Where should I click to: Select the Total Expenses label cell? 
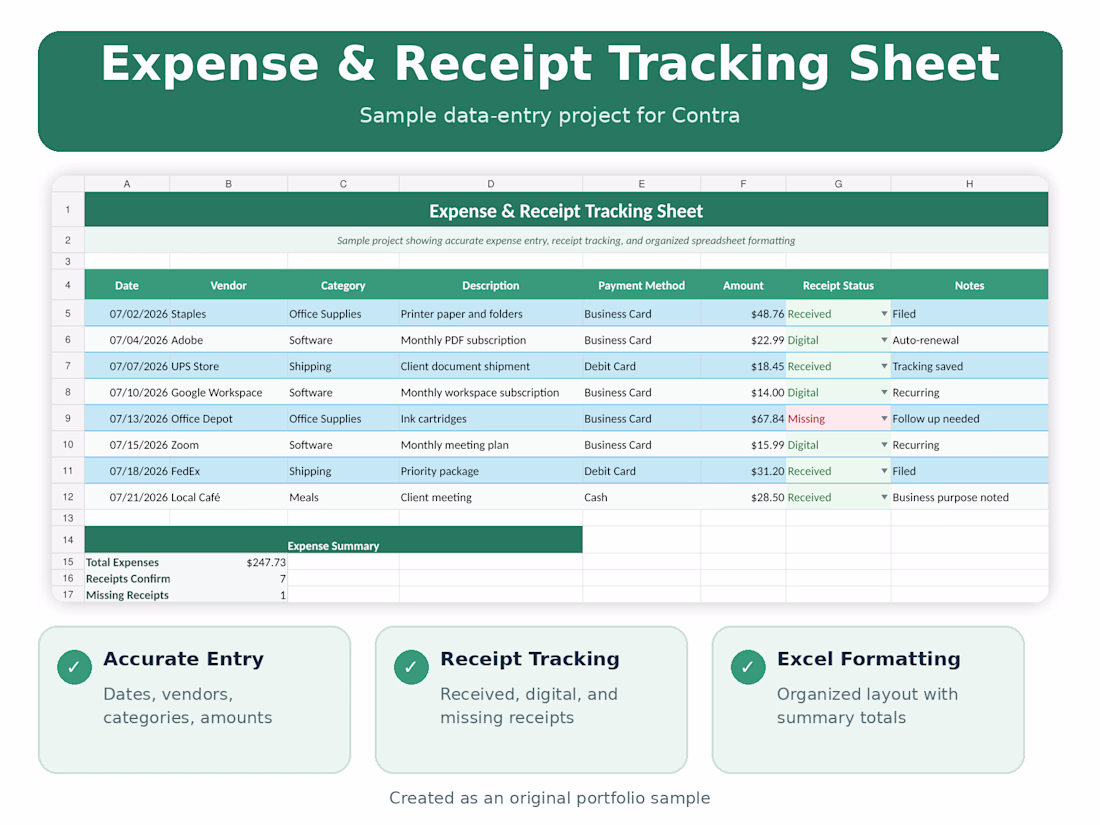coord(127,562)
